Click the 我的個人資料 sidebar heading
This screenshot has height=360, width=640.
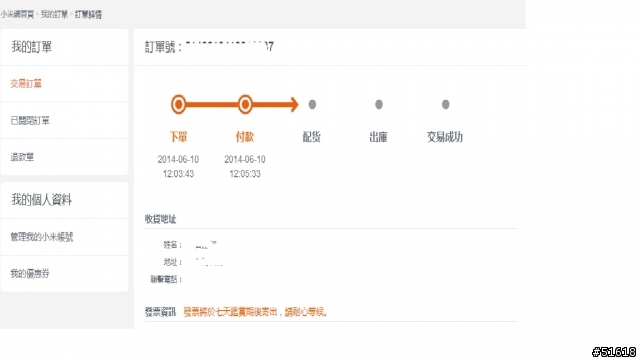click(42, 200)
